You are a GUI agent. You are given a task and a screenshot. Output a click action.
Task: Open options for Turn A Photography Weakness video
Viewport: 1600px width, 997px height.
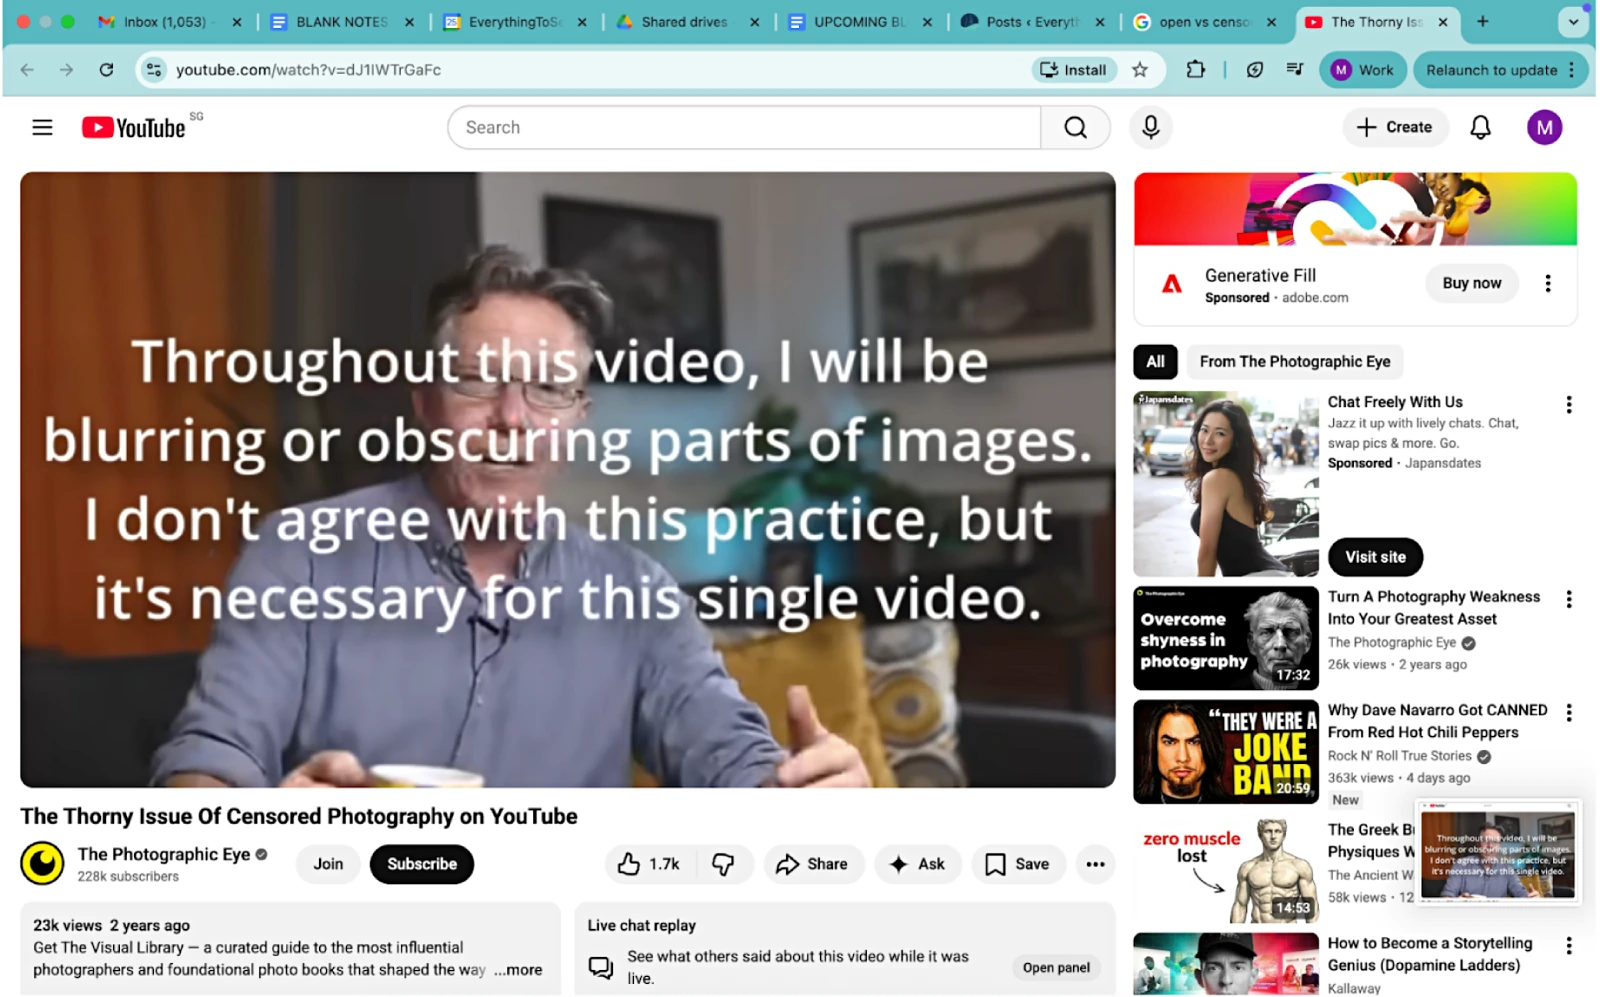[1568, 599]
